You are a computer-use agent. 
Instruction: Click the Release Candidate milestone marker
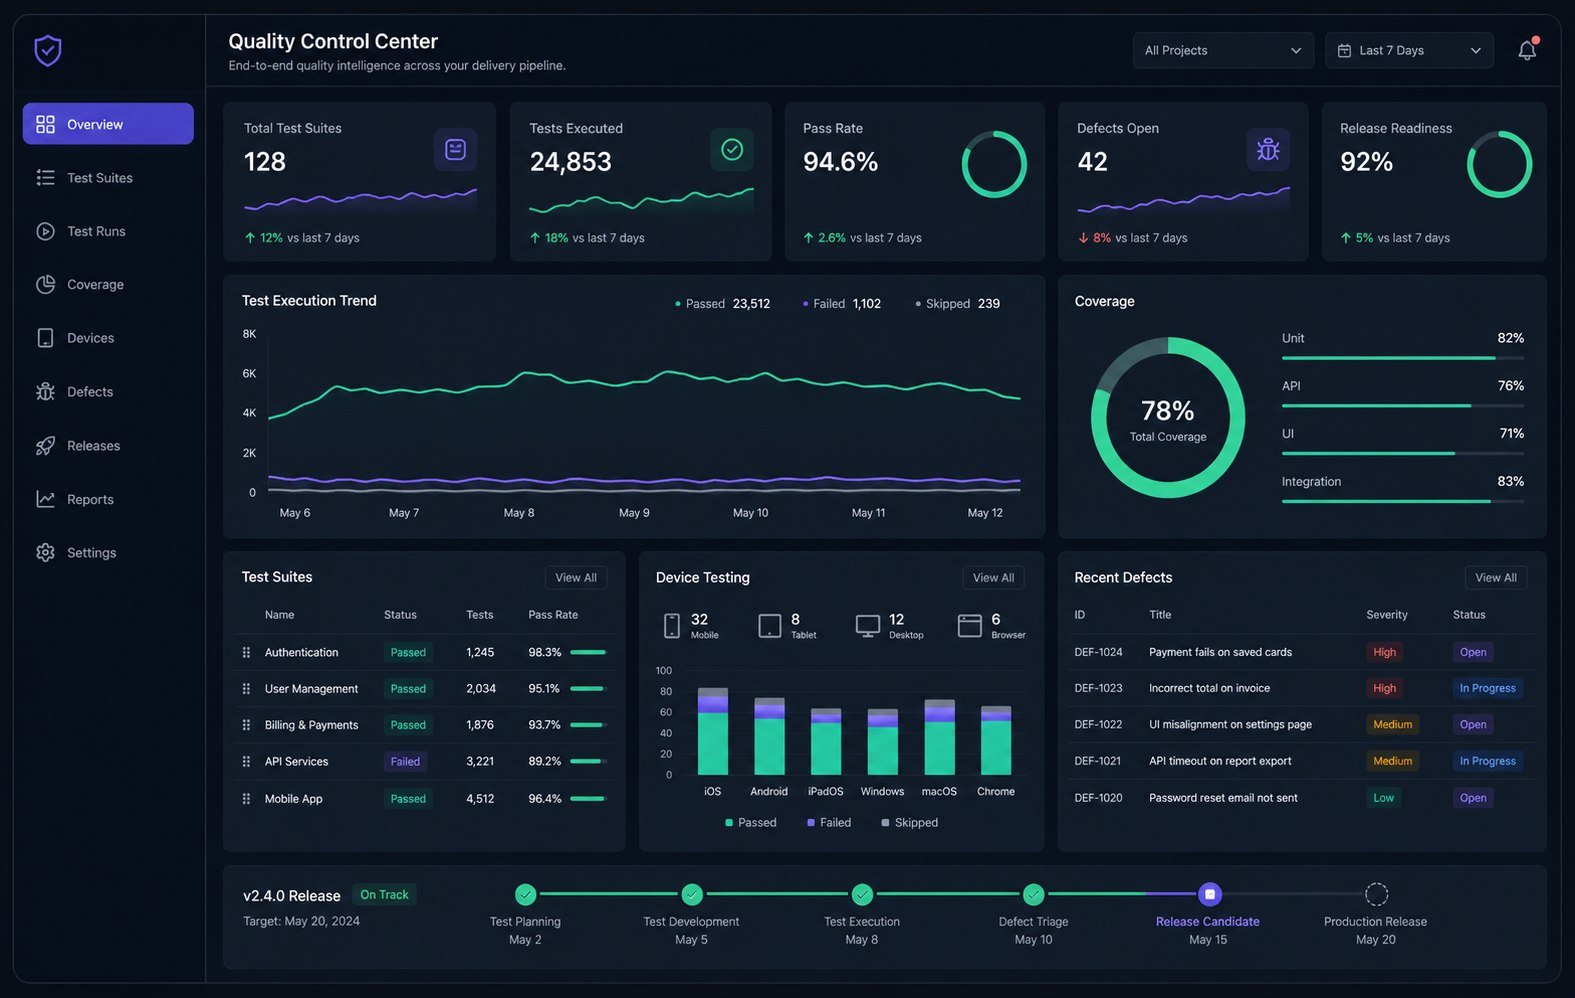coord(1209,894)
